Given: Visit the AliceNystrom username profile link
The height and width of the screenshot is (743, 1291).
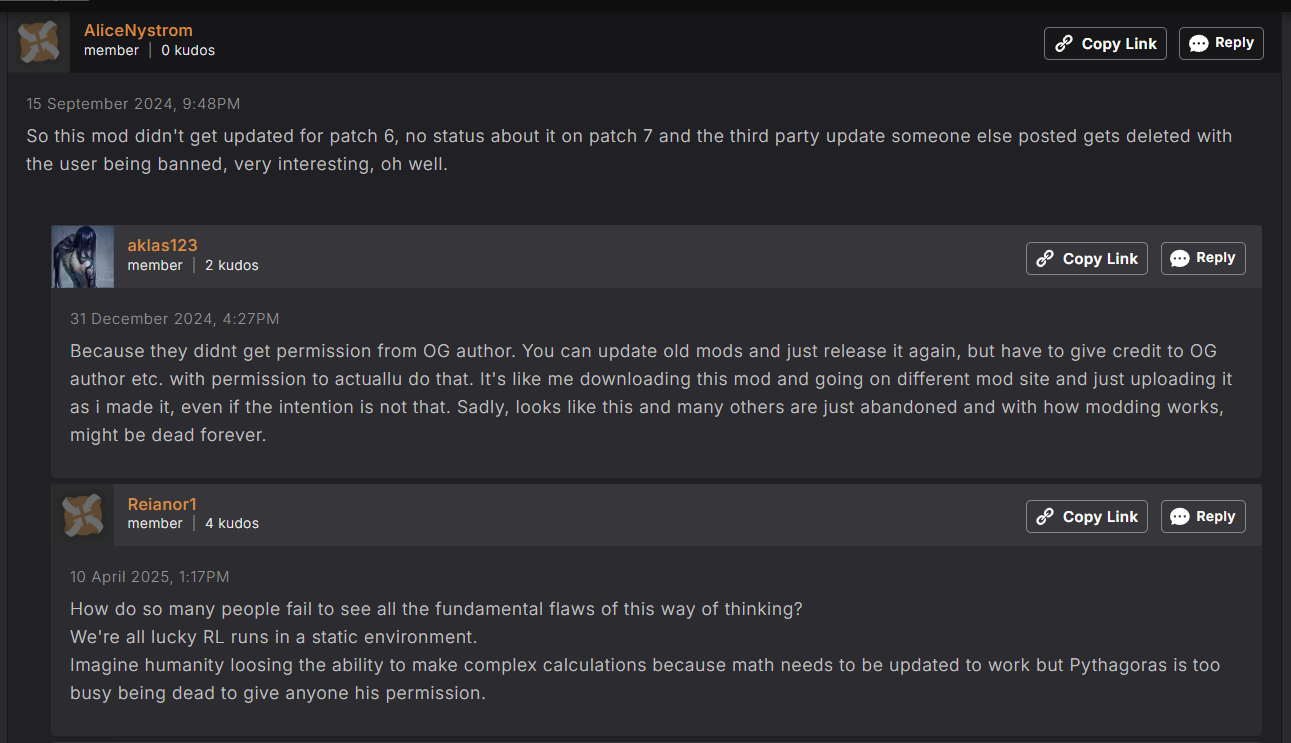Looking at the screenshot, I should coord(138,30).
